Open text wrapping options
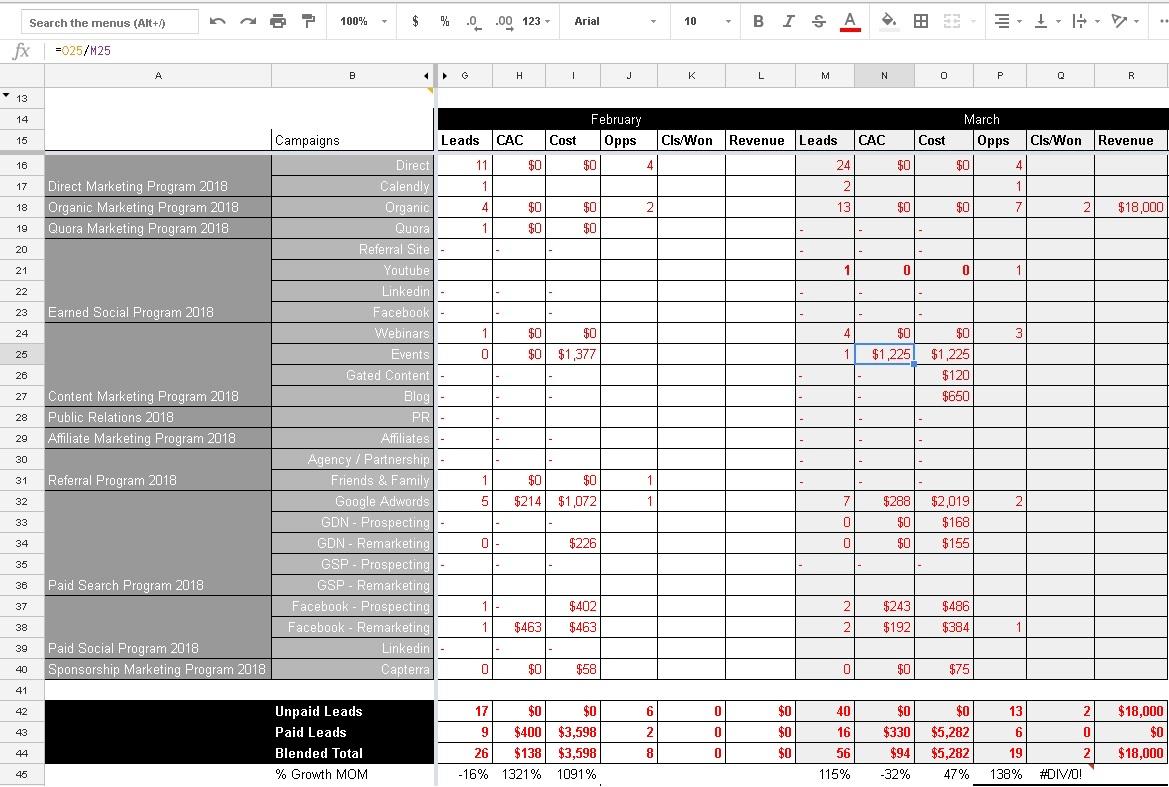 [1086, 22]
